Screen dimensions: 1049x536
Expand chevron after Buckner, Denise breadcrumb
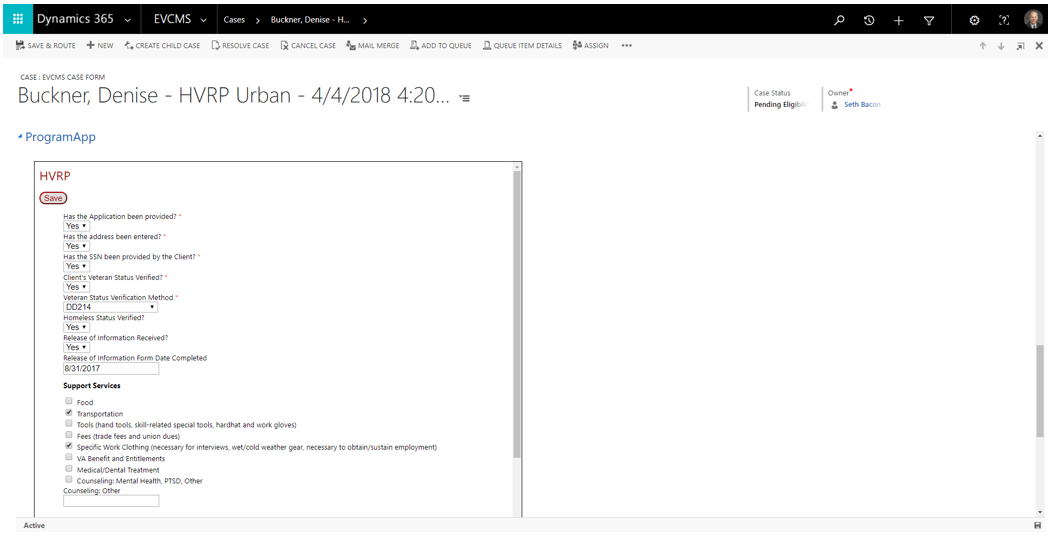point(365,20)
